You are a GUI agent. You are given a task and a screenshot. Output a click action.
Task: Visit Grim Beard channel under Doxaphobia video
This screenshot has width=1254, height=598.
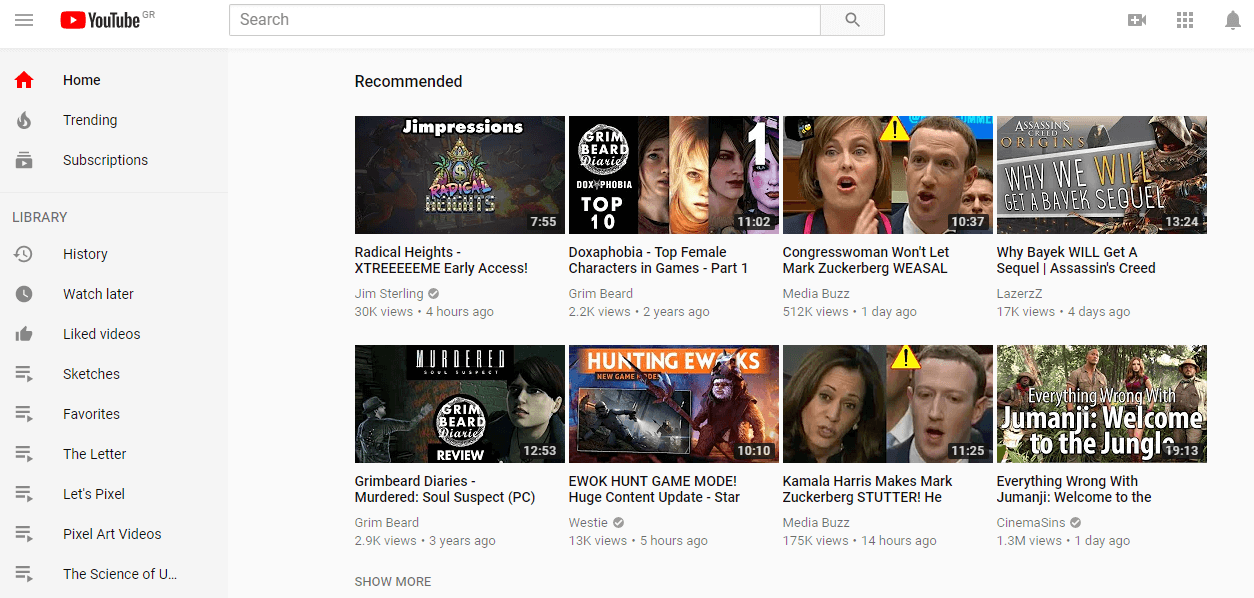click(601, 294)
